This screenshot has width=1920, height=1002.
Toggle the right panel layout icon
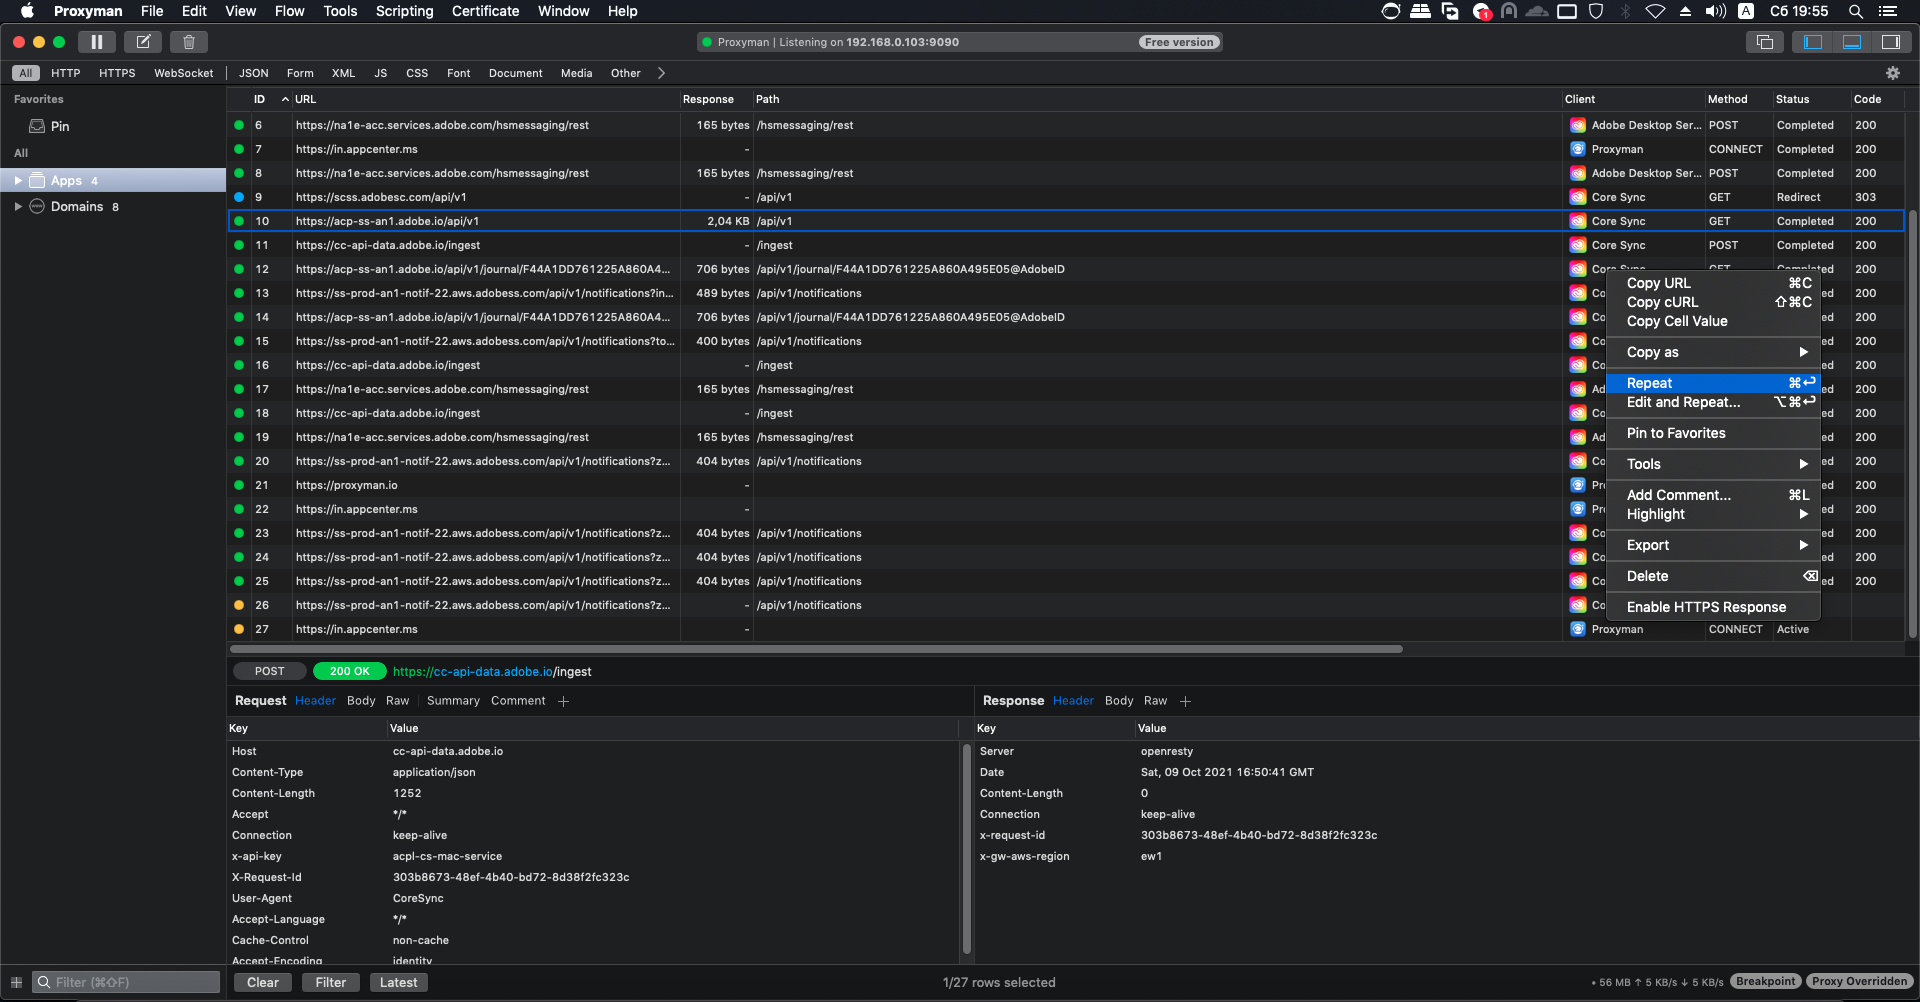coord(1891,42)
